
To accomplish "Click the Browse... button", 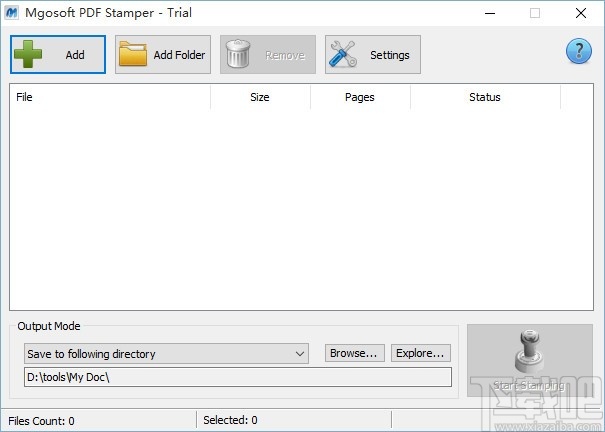I will point(355,353).
